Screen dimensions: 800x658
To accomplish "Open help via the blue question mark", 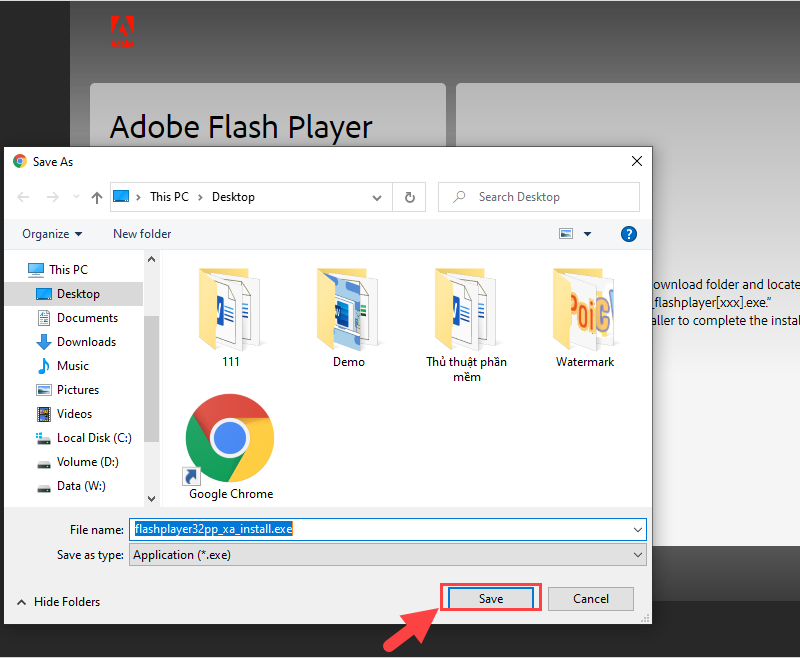I will point(628,233).
